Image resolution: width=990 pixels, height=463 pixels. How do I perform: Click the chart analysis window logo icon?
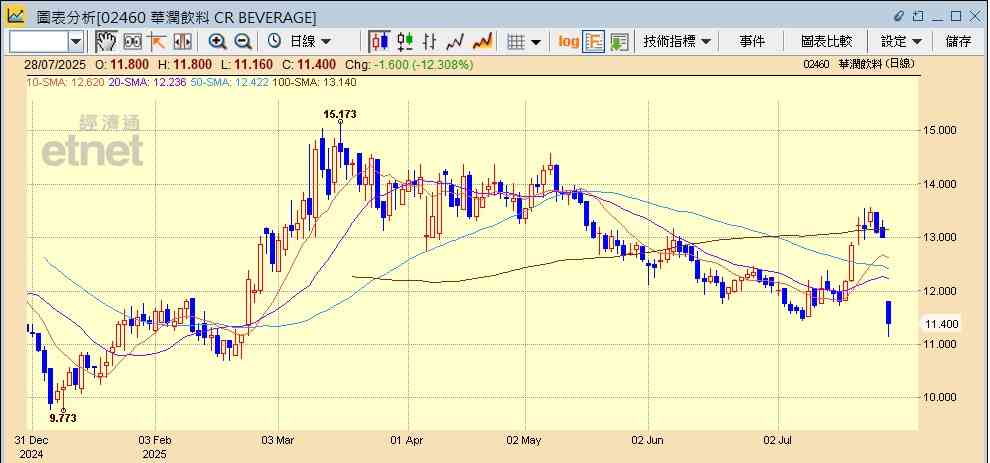[15, 15]
